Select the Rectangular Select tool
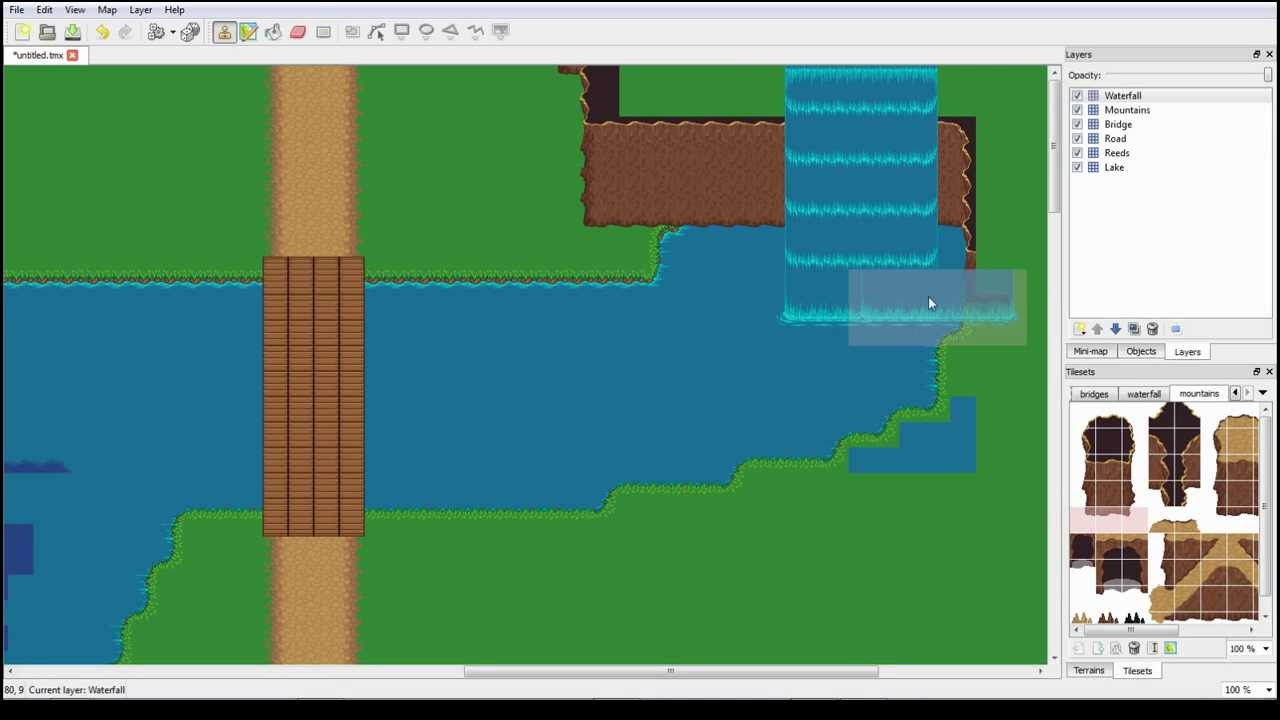Screen dimensions: 1280x720 [x=323, y=32]
